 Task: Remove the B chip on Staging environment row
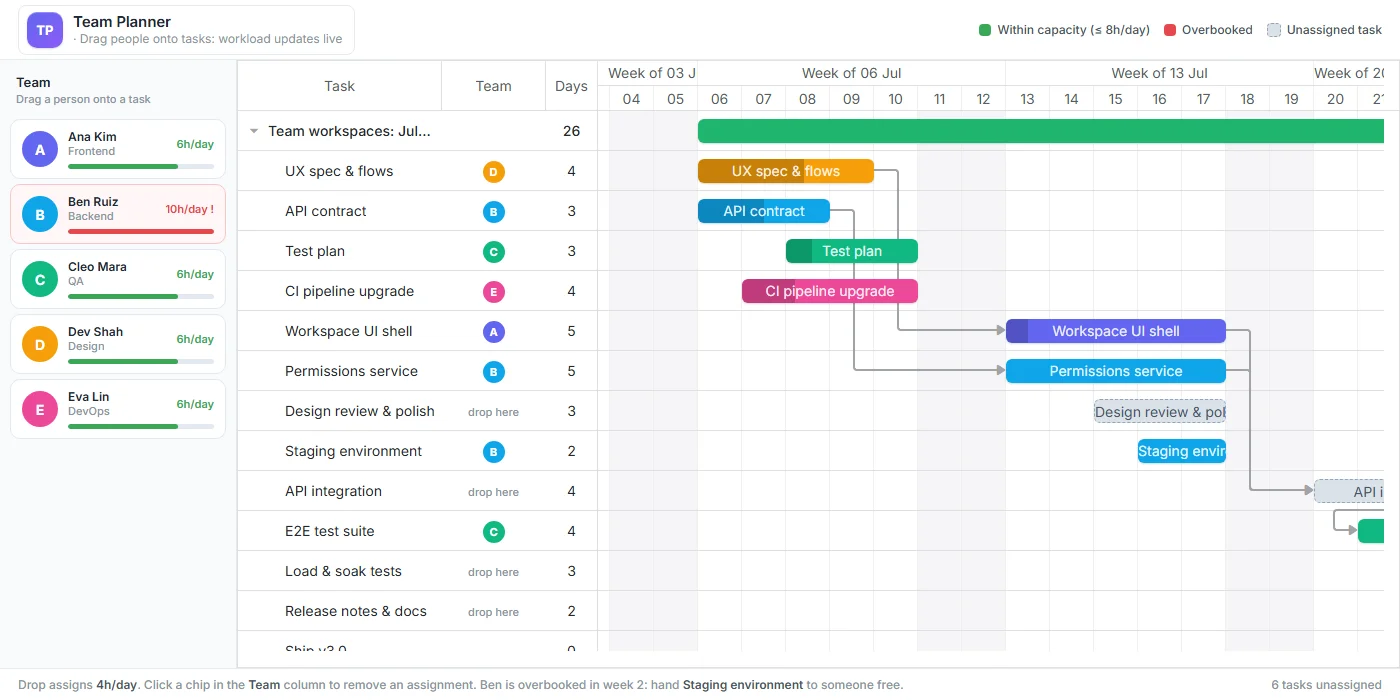coord(493,452)
